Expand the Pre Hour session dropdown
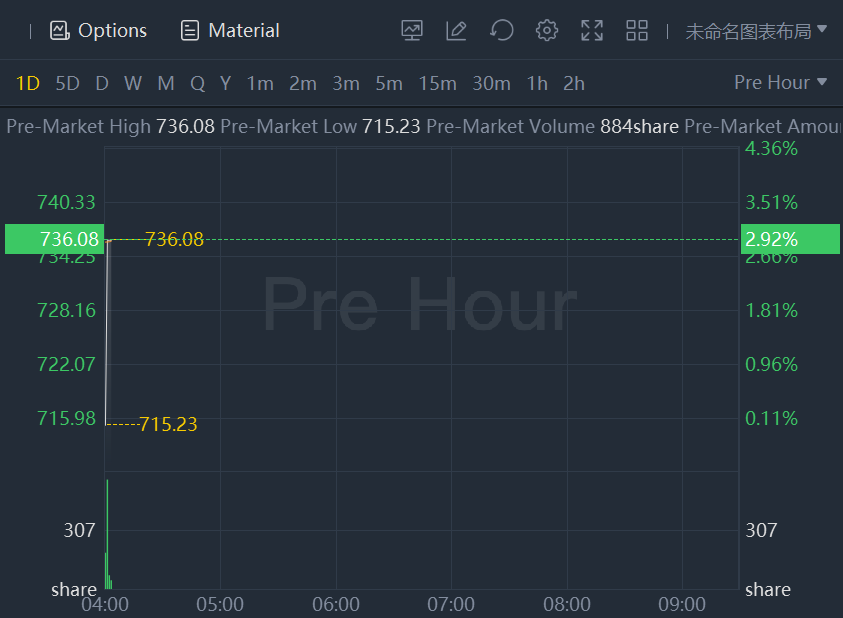This screenshot has width=843, height=618. [780, 82]
